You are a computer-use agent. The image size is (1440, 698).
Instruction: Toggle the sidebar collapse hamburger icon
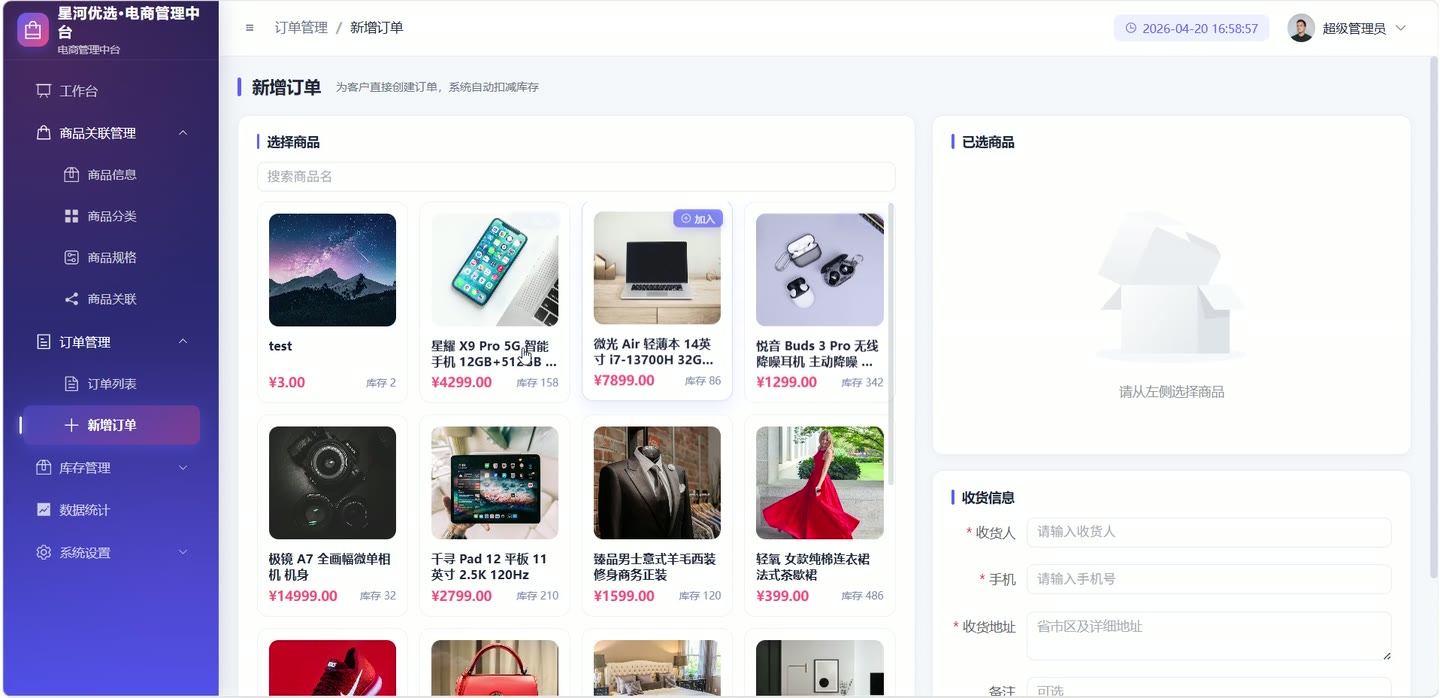tap(250, 28)
